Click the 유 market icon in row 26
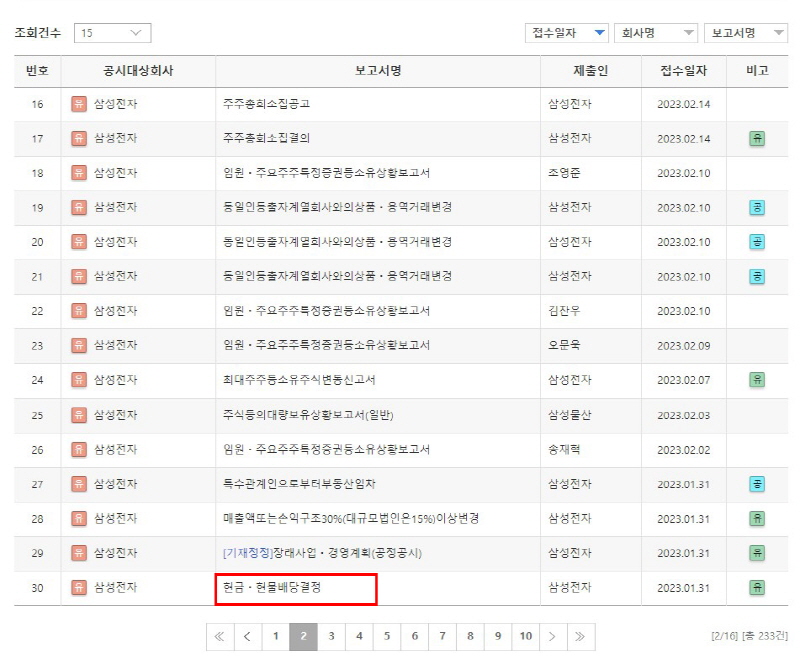Image resolution: width=800 pixels, height=661 pixels. (x=79, y=449)
